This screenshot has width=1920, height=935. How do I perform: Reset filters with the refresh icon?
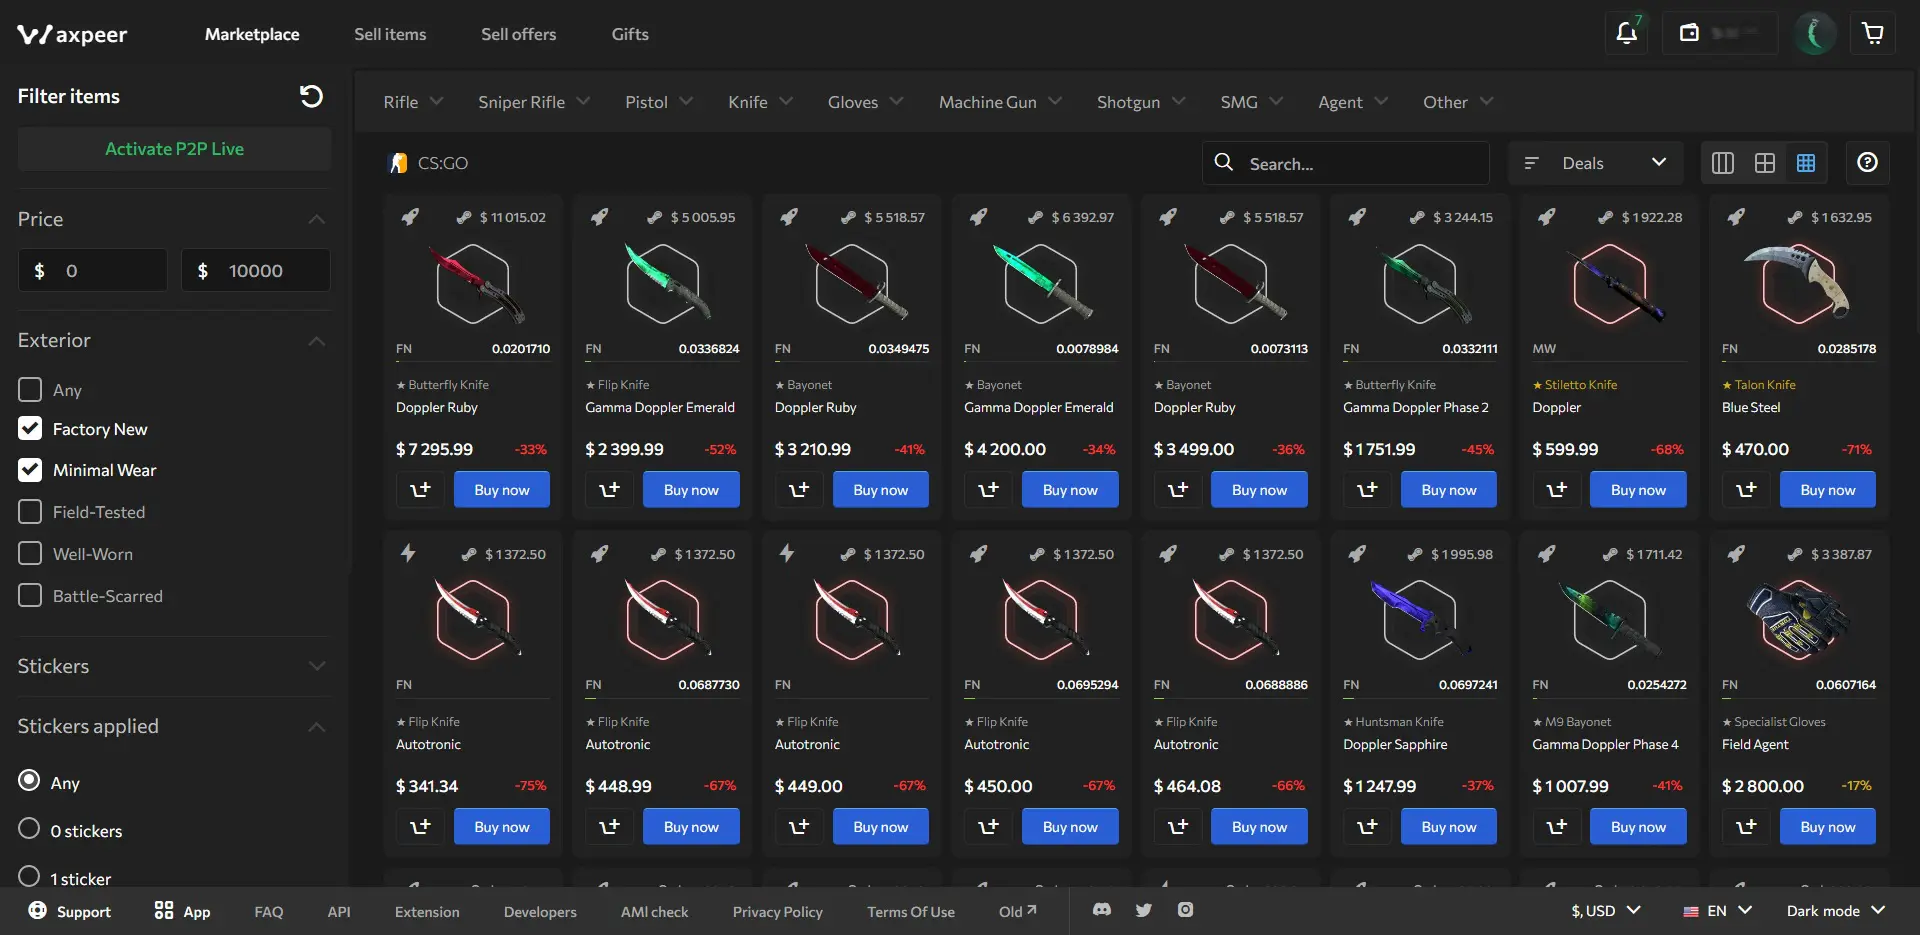(311, 96)
